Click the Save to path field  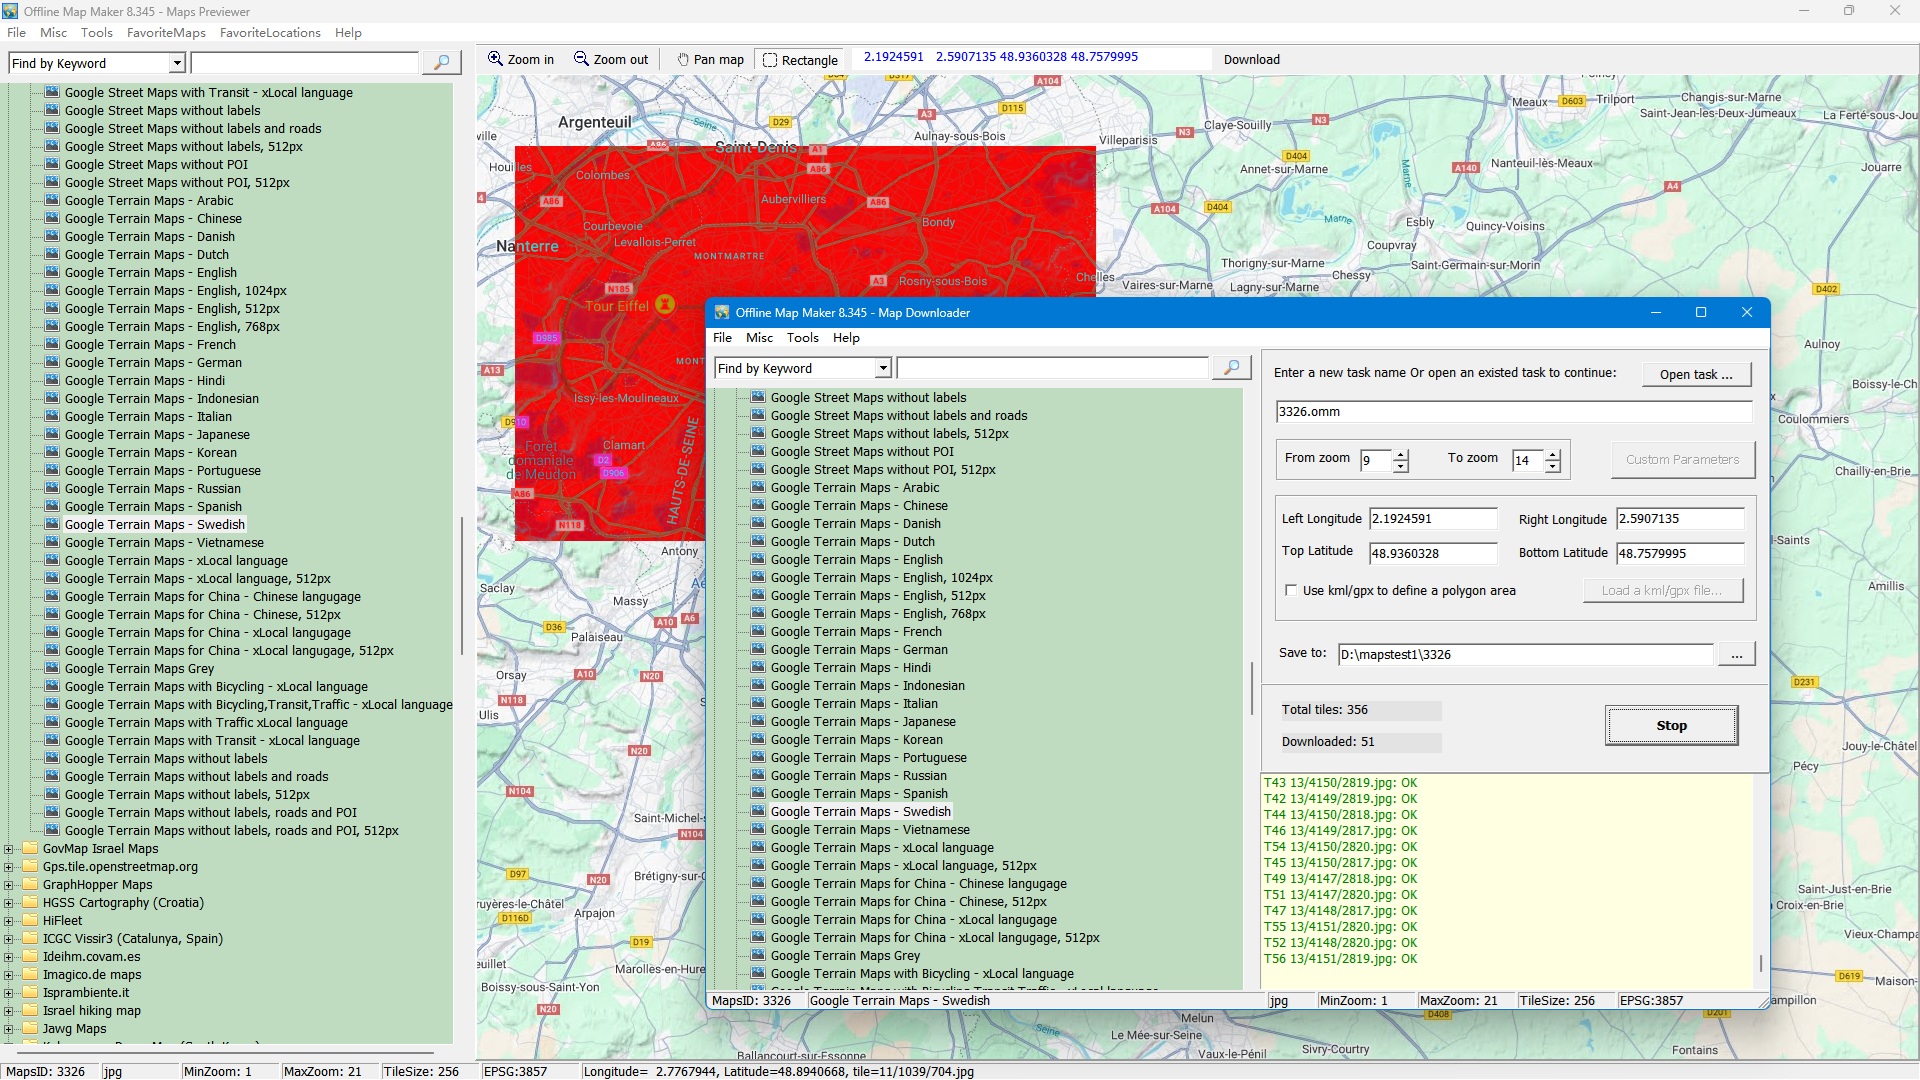click(1525, 655)
